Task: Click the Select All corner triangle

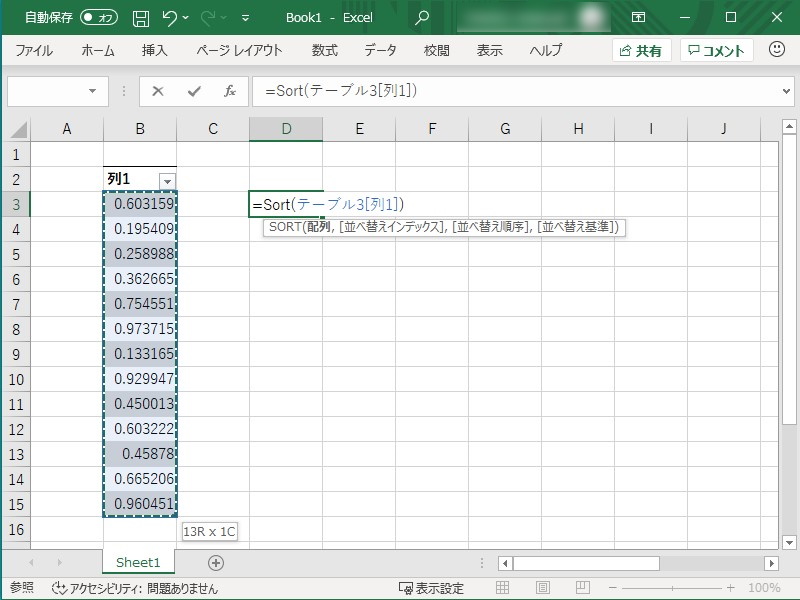Action: pyautogui.click(x=18, y=129)
